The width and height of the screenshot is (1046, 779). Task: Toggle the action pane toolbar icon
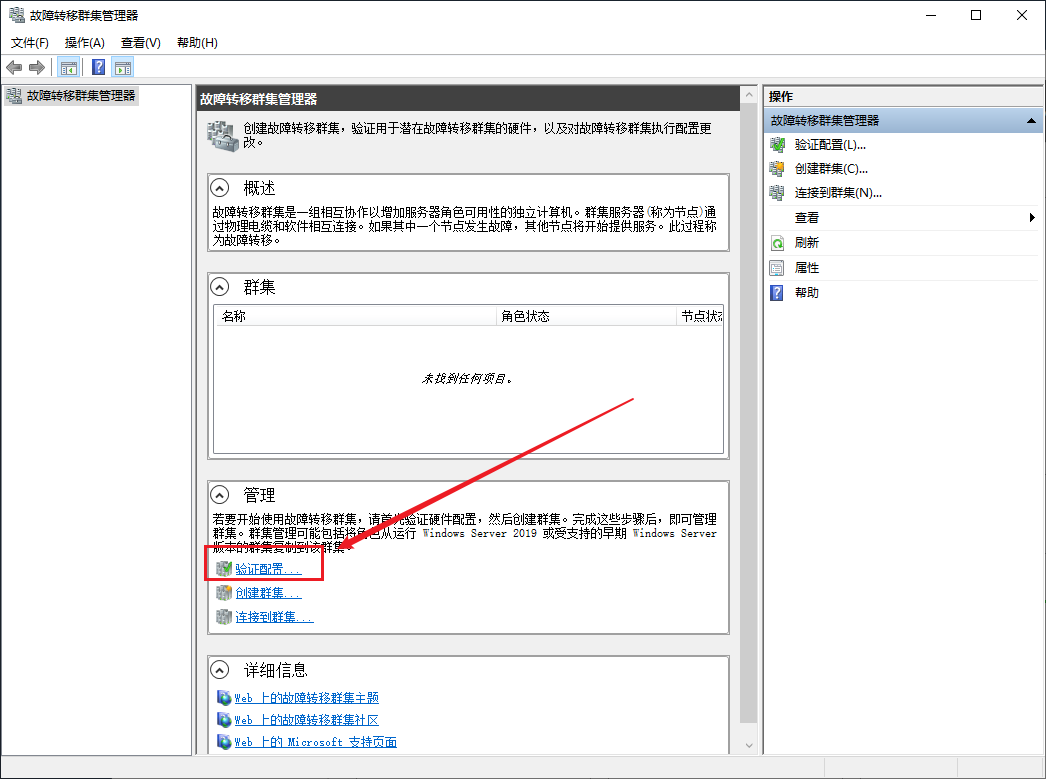point(123,67)
